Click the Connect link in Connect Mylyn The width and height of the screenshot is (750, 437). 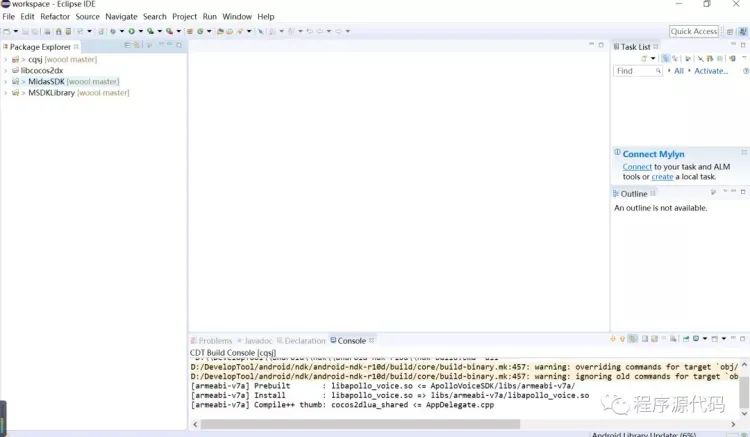(637, 167)
